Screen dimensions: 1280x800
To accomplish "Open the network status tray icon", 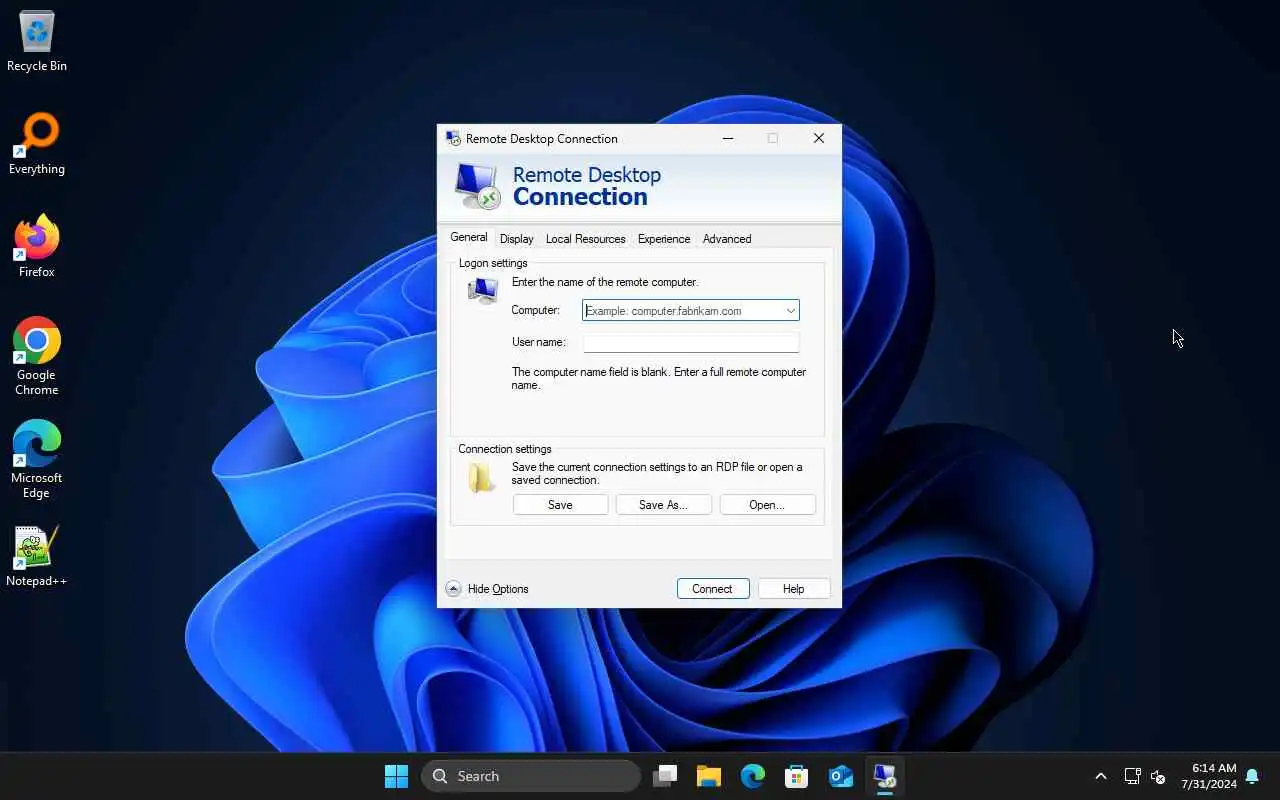I will (1132, 776).
